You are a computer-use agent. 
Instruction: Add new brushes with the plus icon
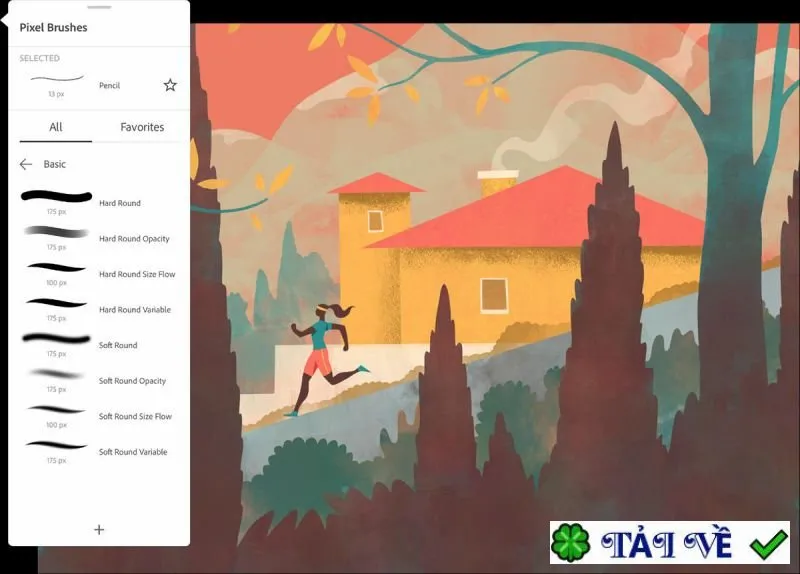pos(99,530)
